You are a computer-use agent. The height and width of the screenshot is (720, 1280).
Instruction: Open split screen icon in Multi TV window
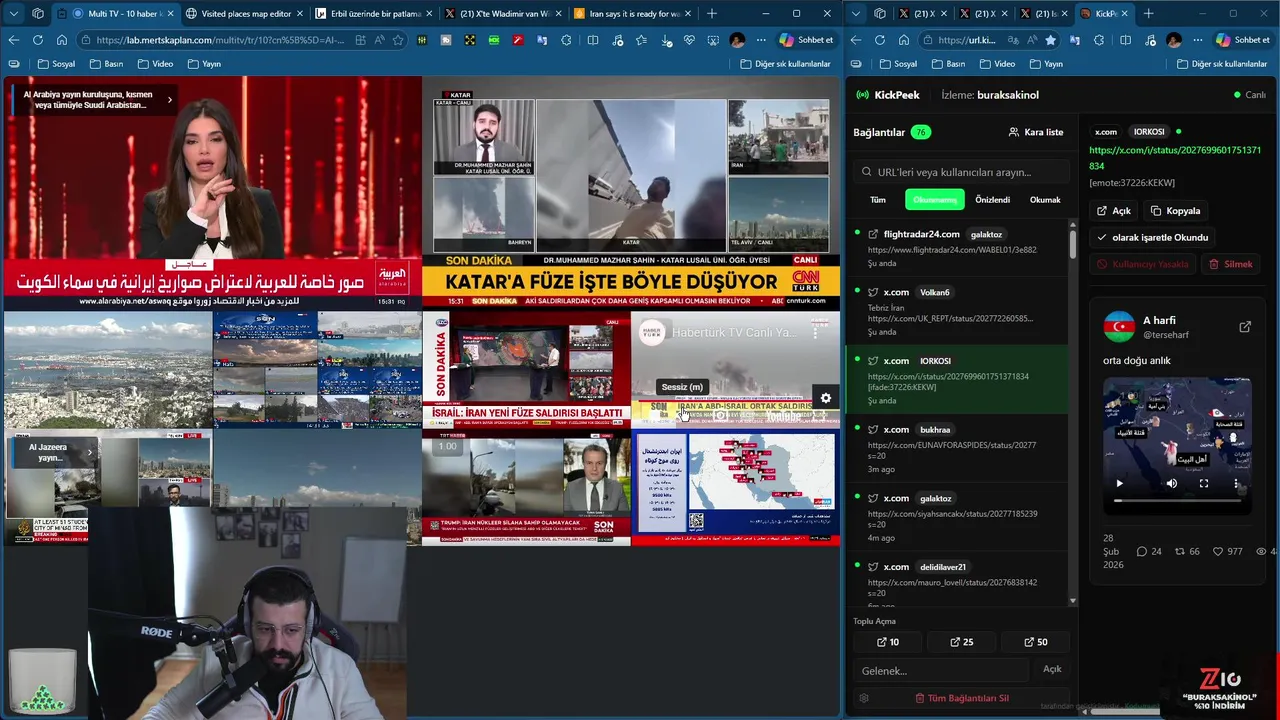pos(593,40)
